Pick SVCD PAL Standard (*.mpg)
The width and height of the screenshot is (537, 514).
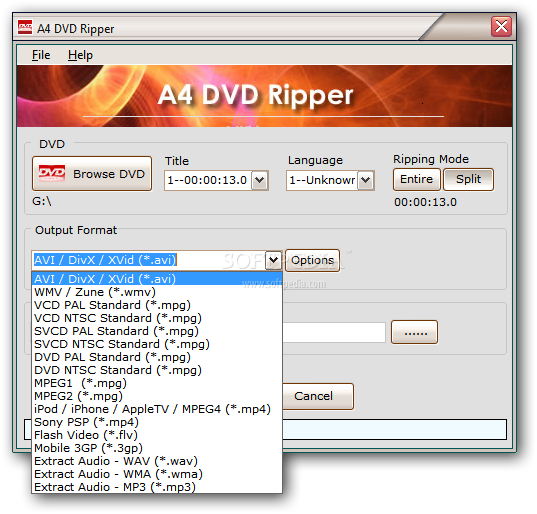tap(157, 331)
